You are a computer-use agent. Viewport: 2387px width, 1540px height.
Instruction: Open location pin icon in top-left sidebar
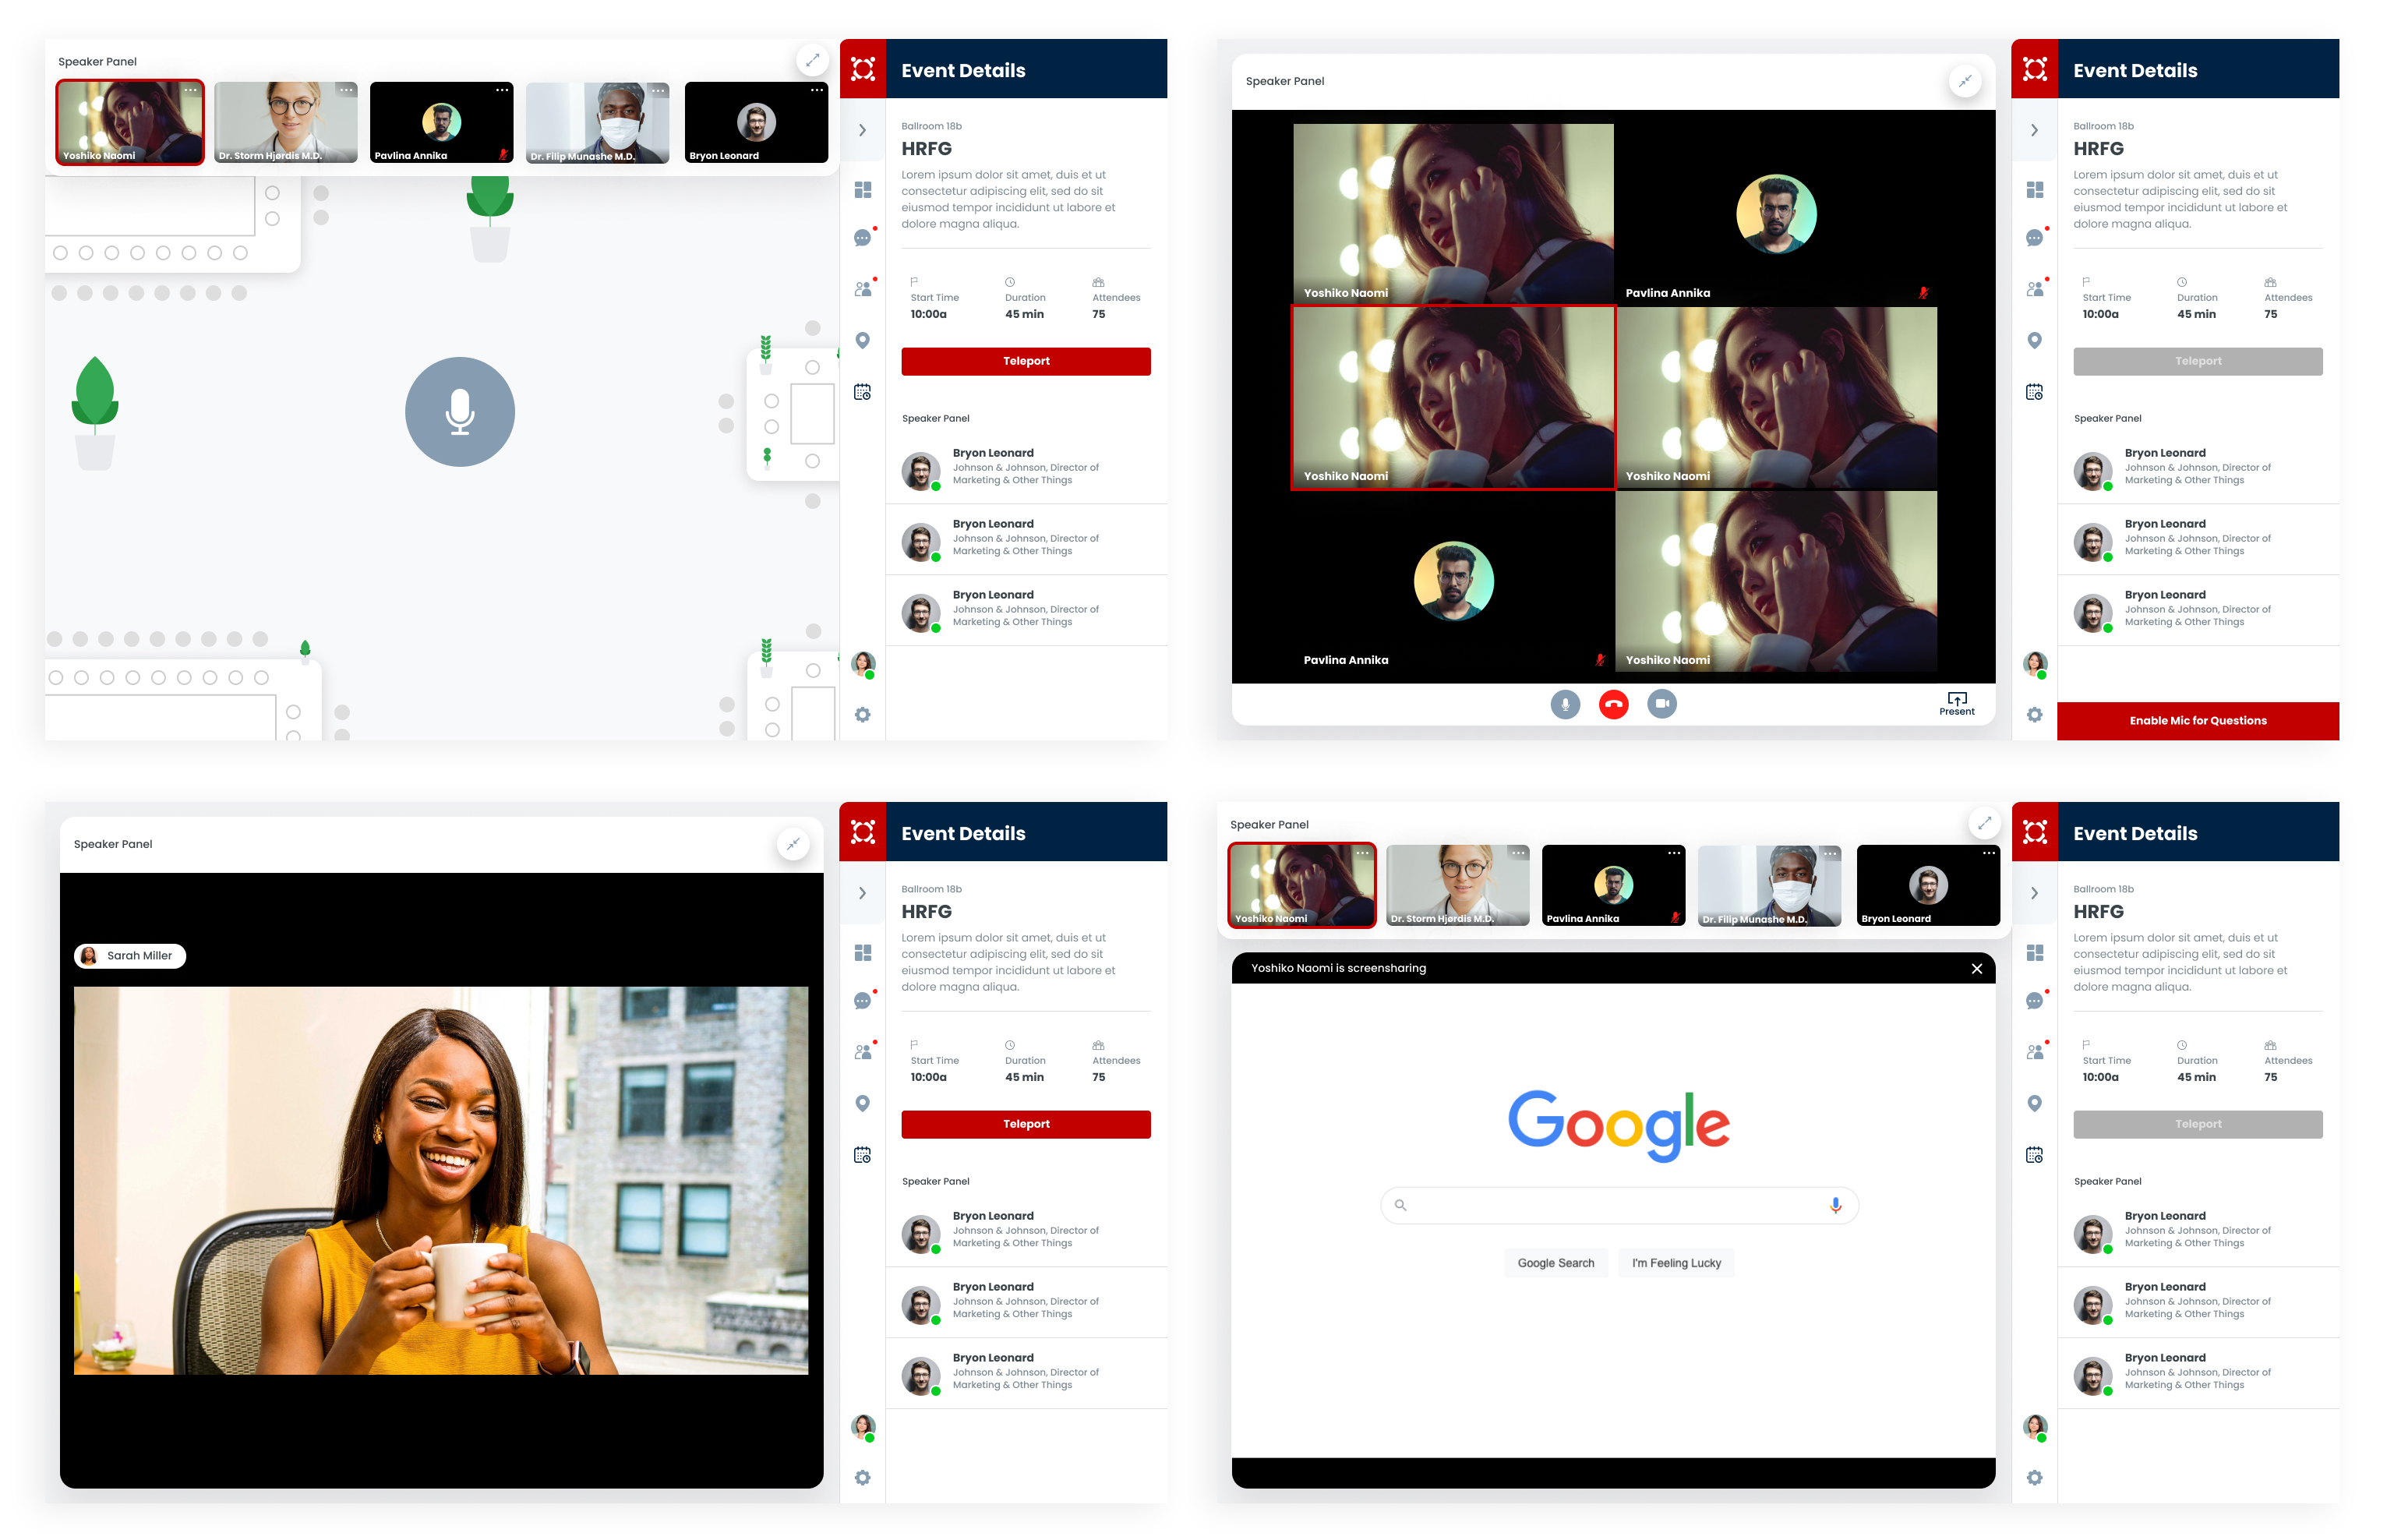[863, 340]
